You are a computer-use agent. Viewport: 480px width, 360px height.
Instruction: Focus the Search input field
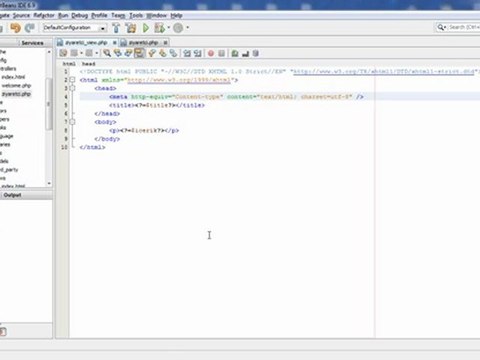click(x=464, y=27)
